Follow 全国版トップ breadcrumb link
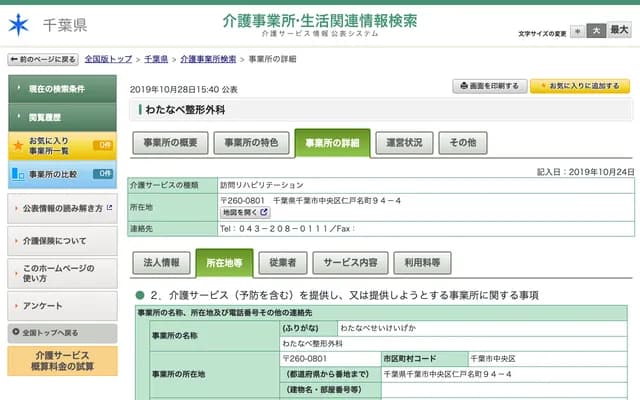Viewport: 640px width, 400px height. (x=108, y=59)
